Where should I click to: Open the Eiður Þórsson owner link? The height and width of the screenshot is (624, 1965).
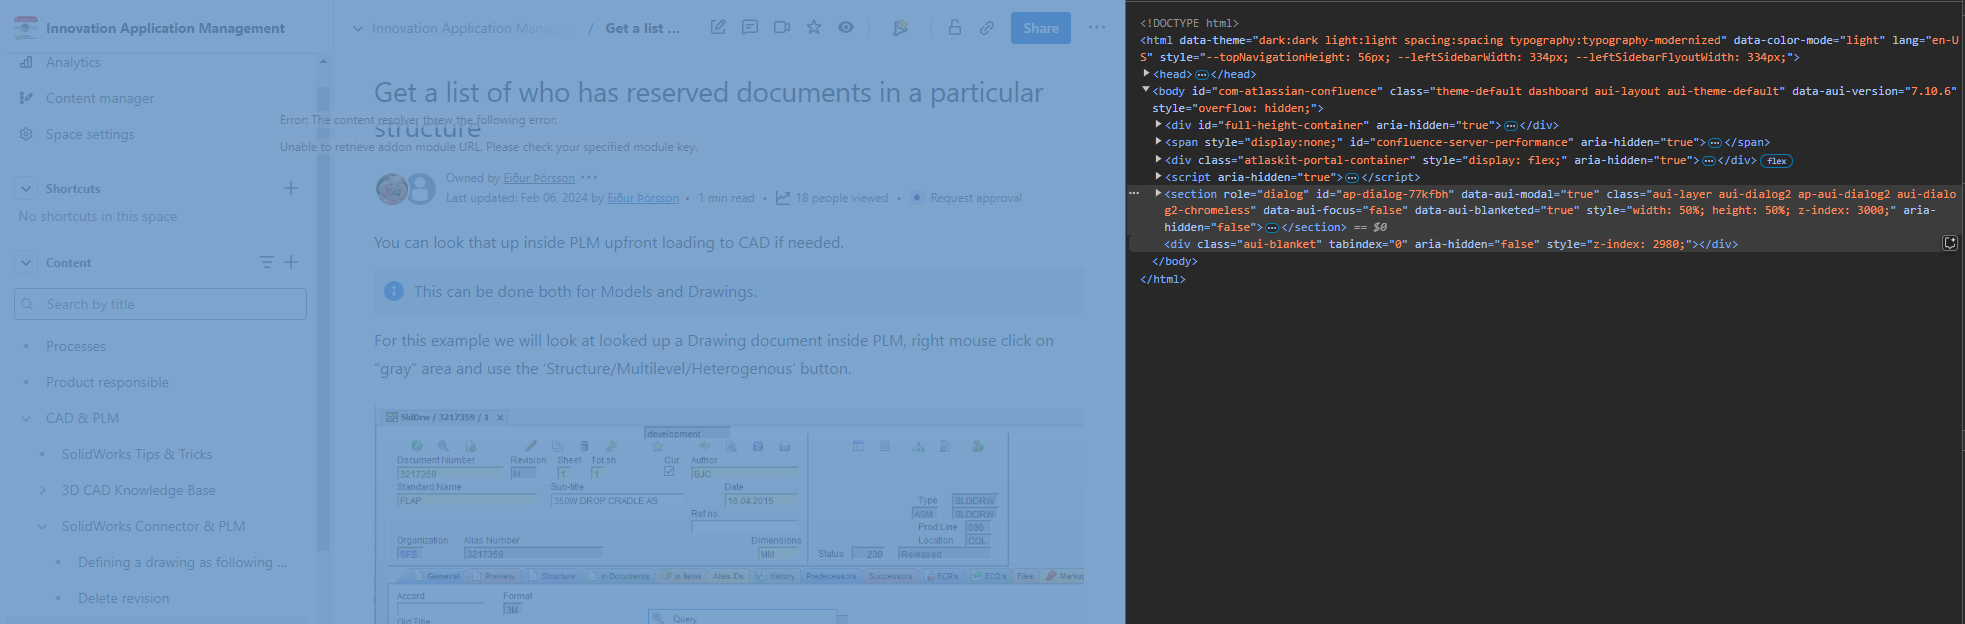coord(539,178)
